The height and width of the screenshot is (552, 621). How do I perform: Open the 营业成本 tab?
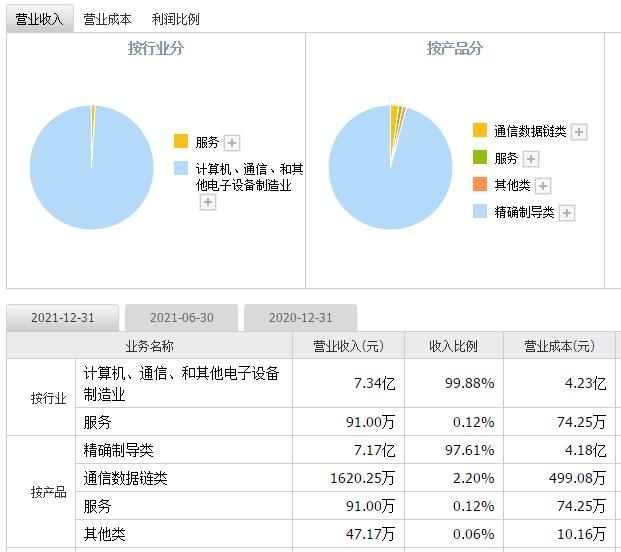tap(107, 19)
